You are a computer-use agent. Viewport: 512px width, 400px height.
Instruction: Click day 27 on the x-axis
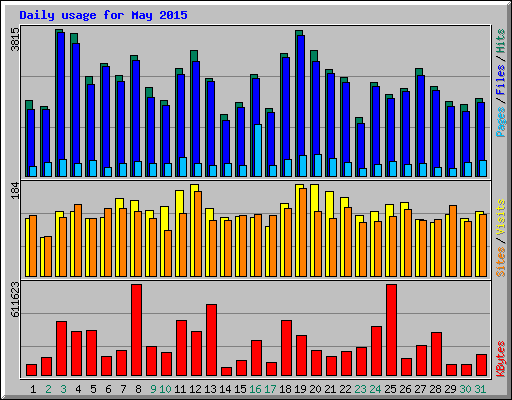[x=420, y=389]
